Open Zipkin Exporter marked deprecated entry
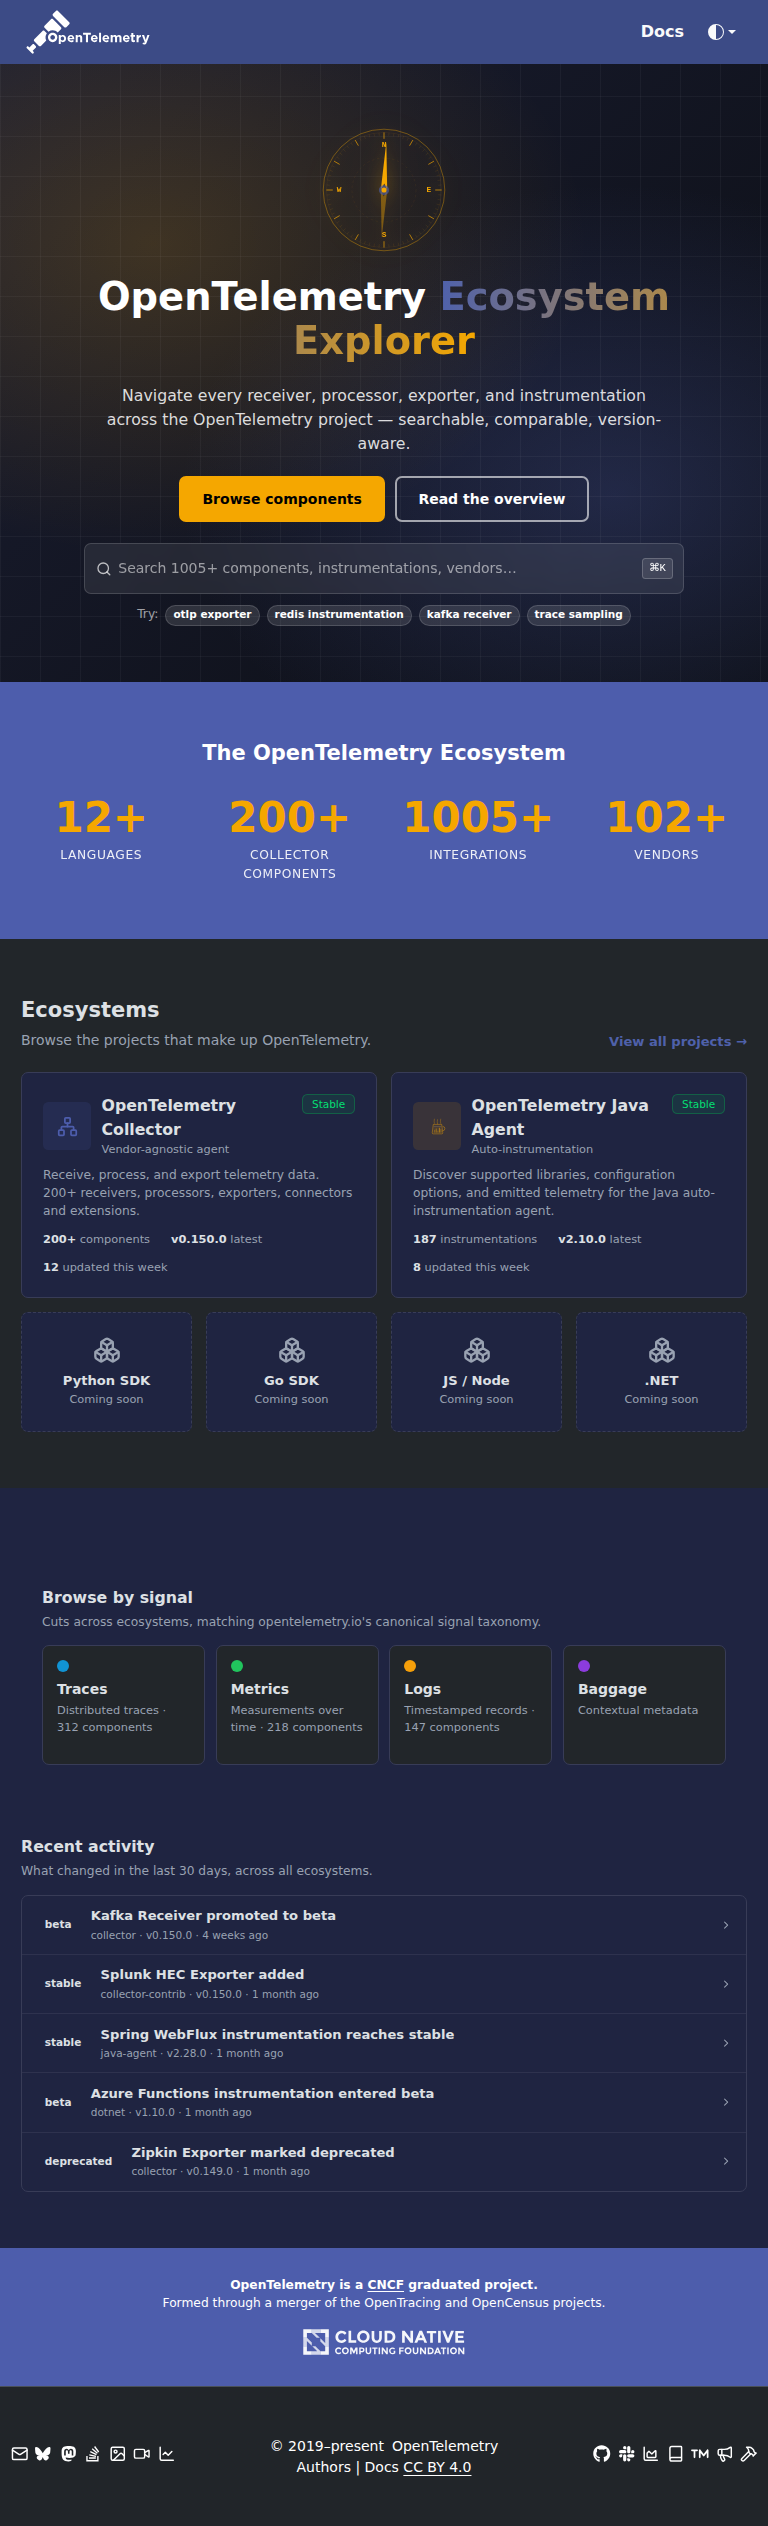 (x=384, y=2161)
